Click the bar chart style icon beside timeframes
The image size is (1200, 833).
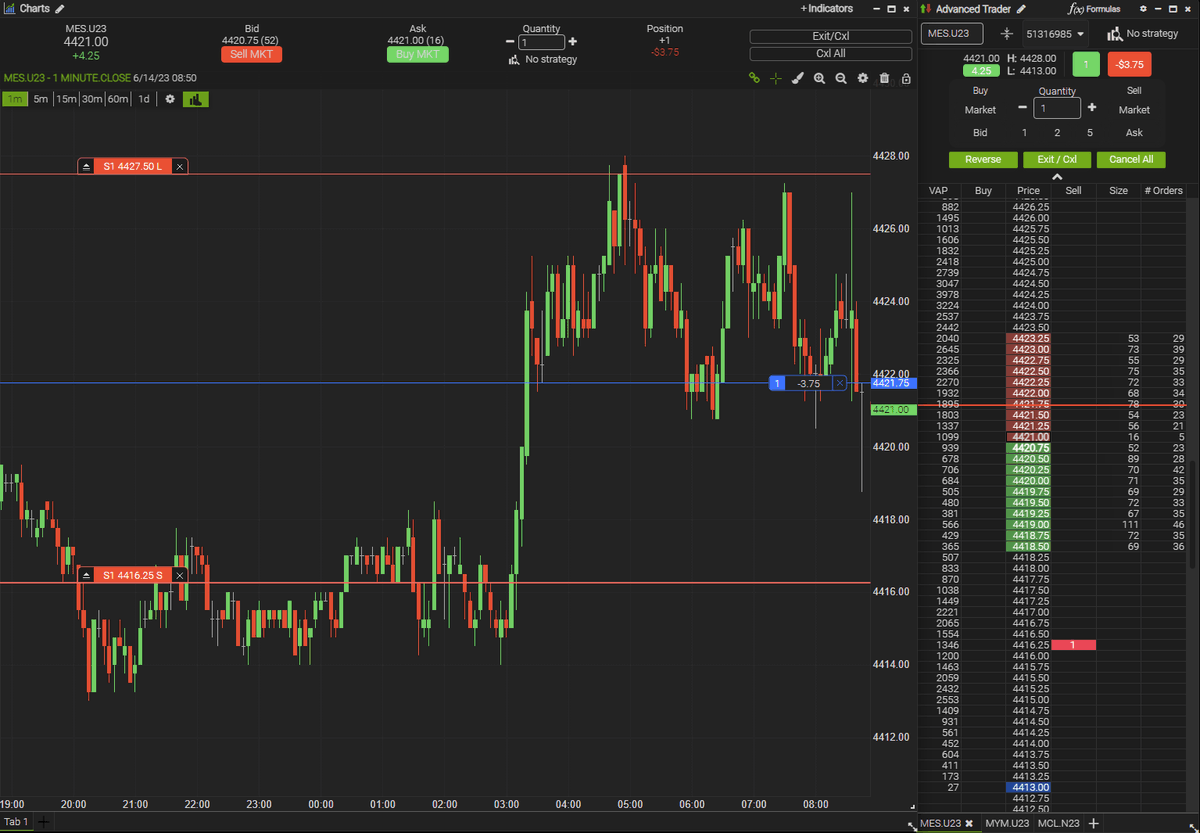196,99
